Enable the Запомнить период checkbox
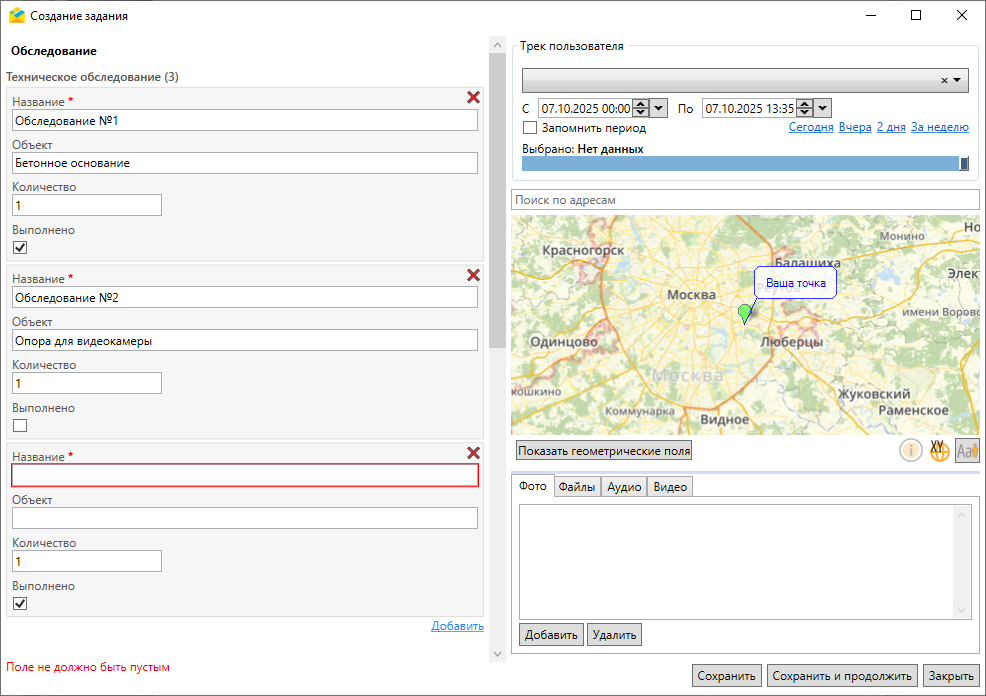The height and width of the screenshot is (696, 986). click(x=530, y=128)
